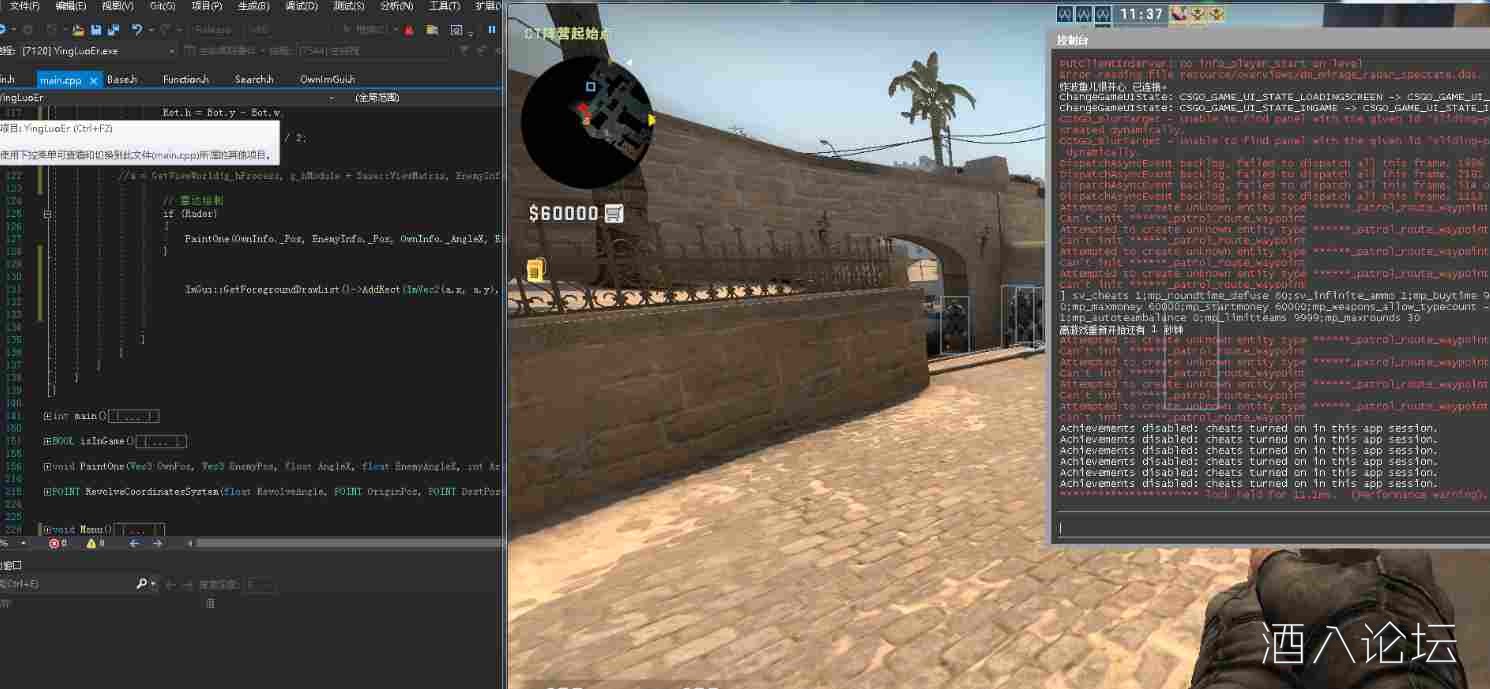Open the 测试(S) menu
The height and width of the screenshot is (689, 1490).
(x=348, y=6)
